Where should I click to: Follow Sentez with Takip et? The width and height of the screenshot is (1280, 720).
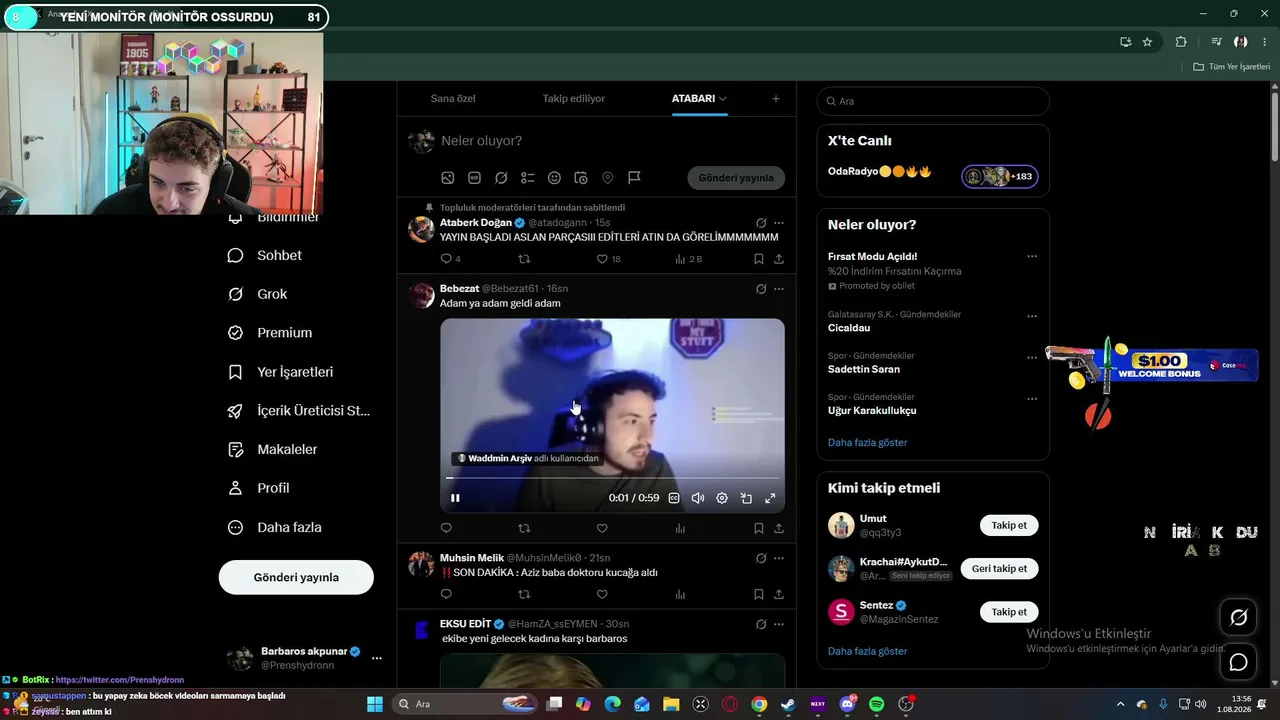1009,611
